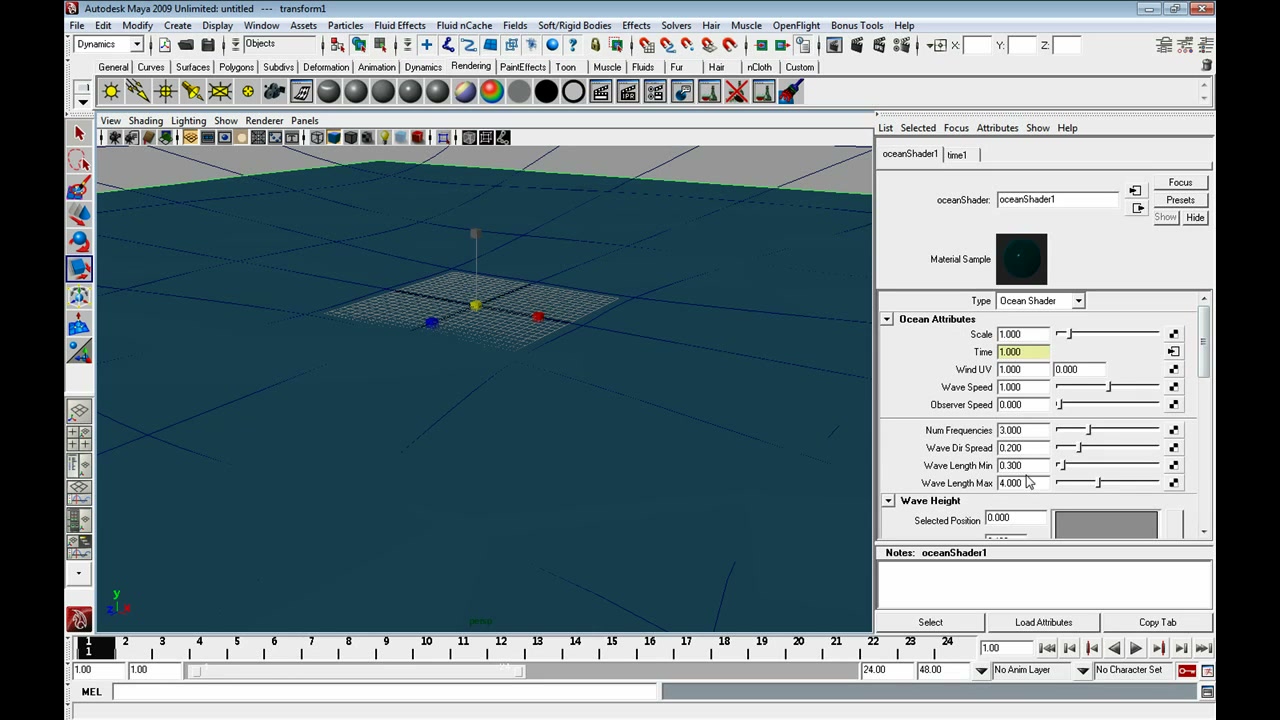Click the red X paint icon in shelf
The image size is (1280, 720).
[737, 92]
